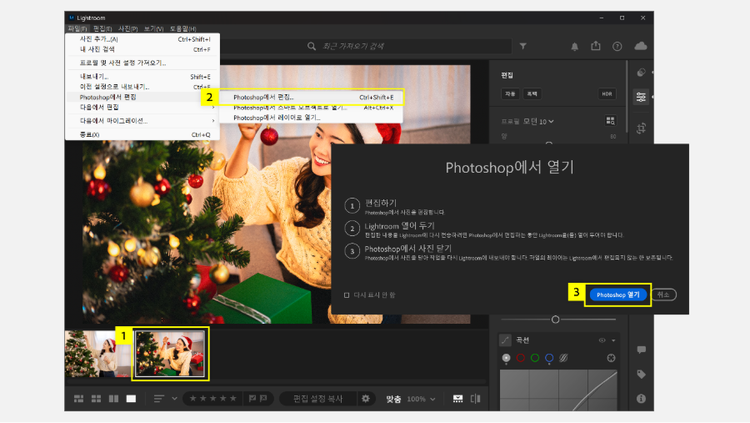Screen dimensions: 750x423
Task: Click the 흑백 black-and-white button
Action: (x=532, y=94)
